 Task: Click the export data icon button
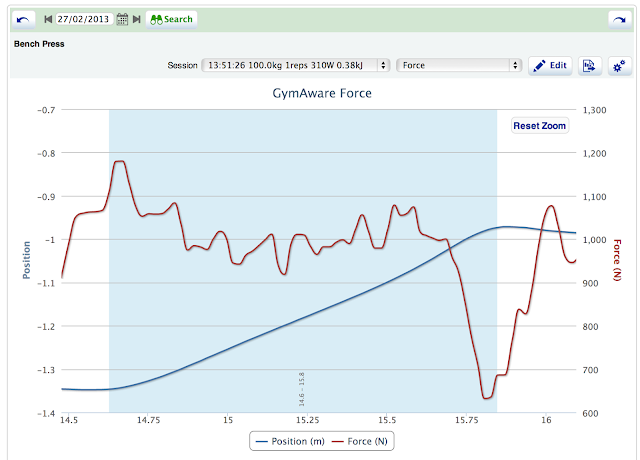coord(589,65)
